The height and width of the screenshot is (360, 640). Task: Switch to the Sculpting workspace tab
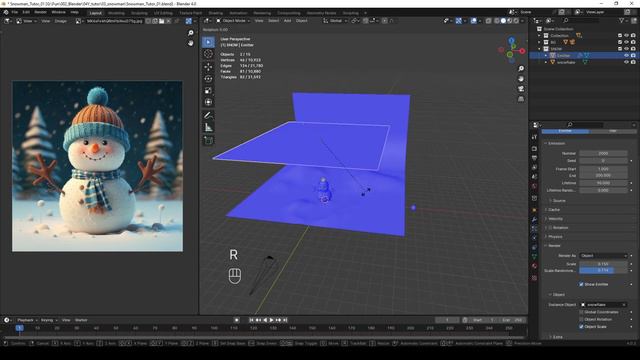(139, 13)
